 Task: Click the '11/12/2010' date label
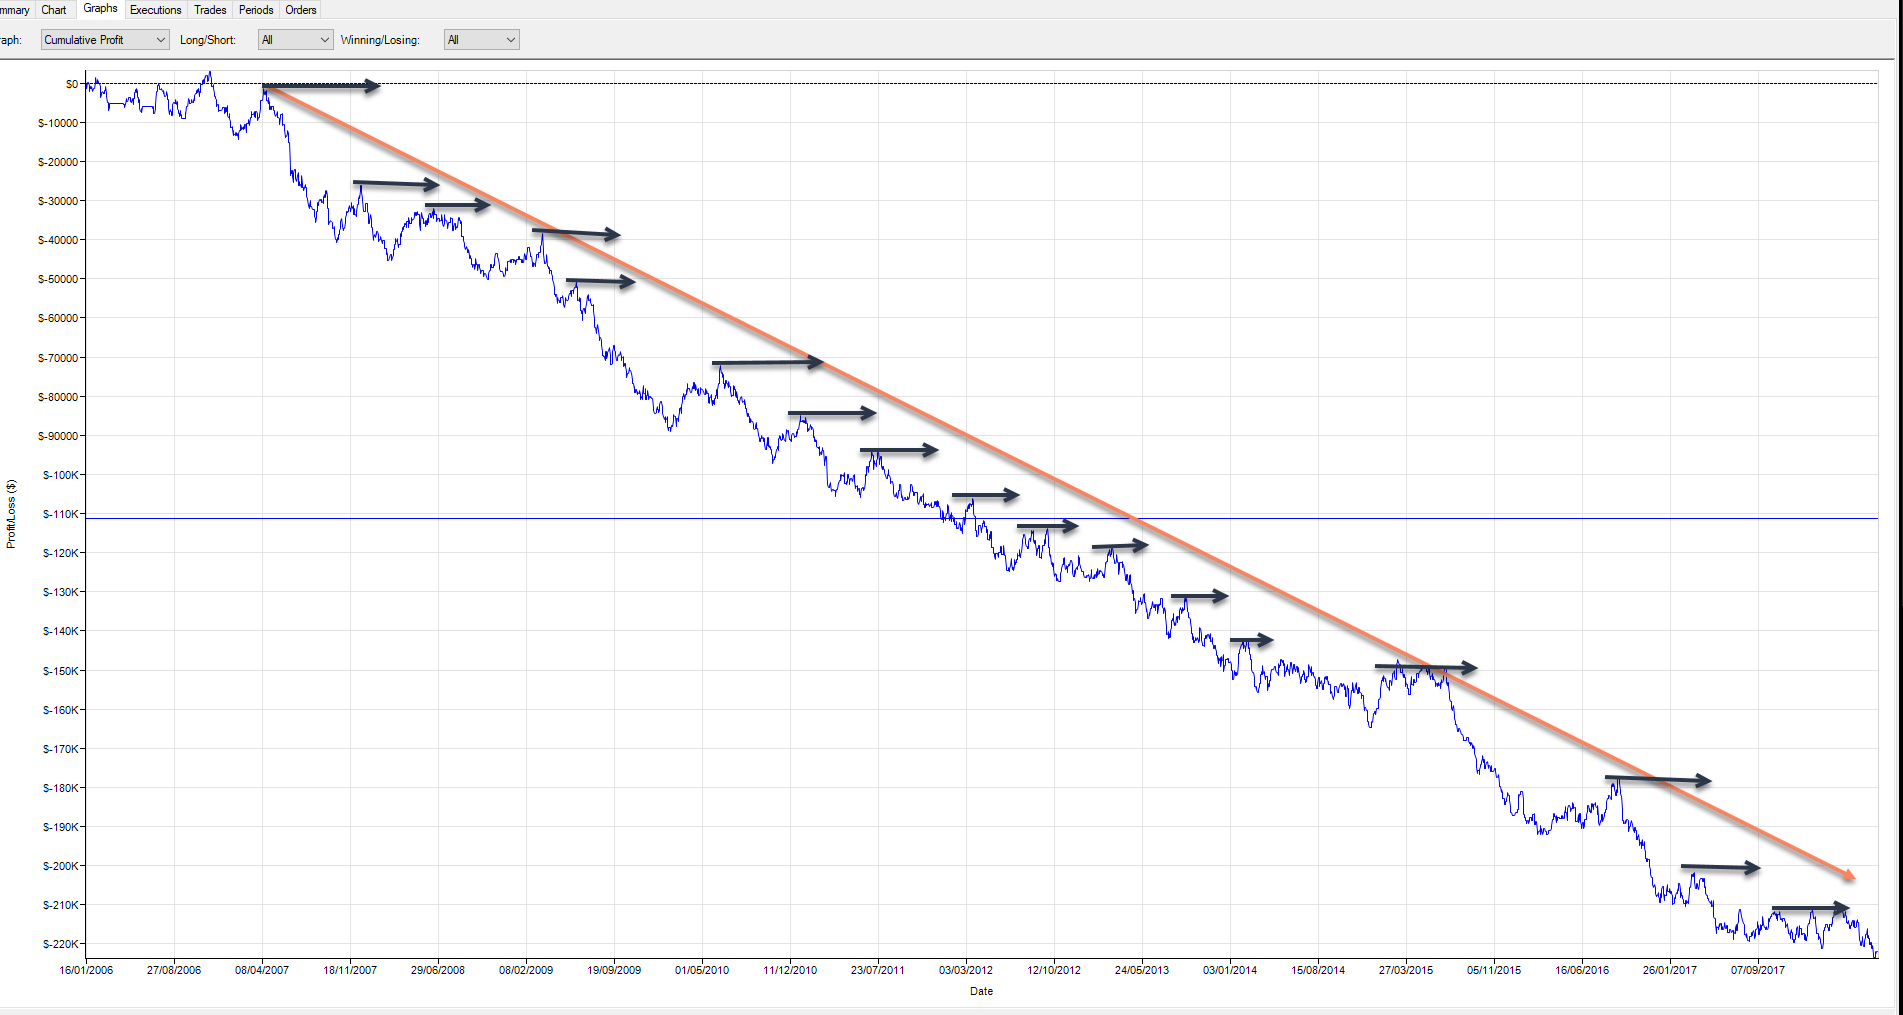coord(790,970)
